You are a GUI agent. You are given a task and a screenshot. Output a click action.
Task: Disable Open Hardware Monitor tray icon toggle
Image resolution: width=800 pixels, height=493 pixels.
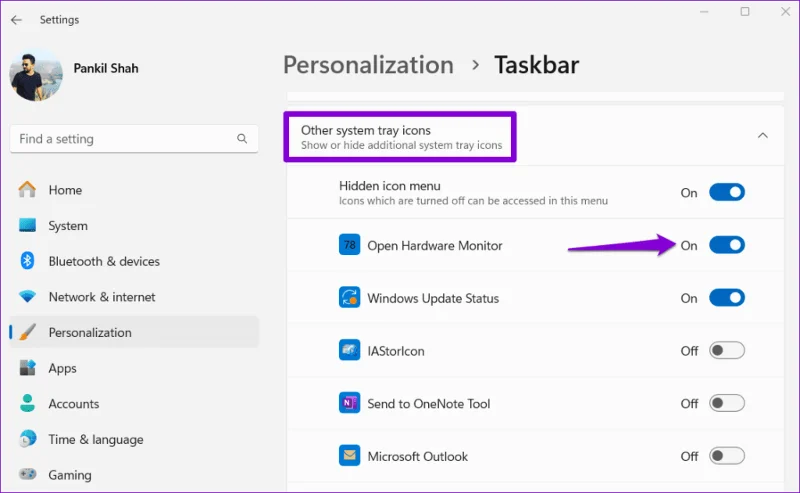[727, 245]
